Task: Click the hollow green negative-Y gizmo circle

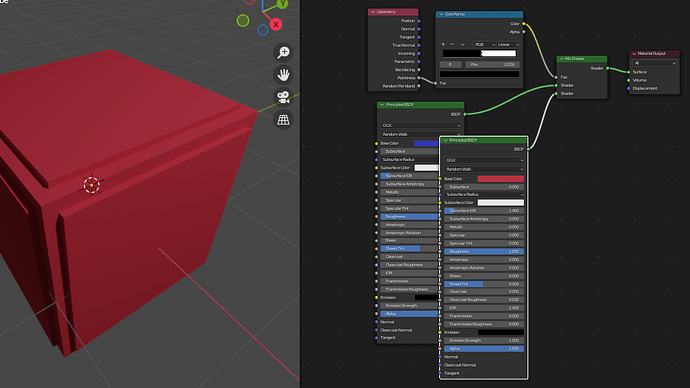Action: click(x=243, y=20)
